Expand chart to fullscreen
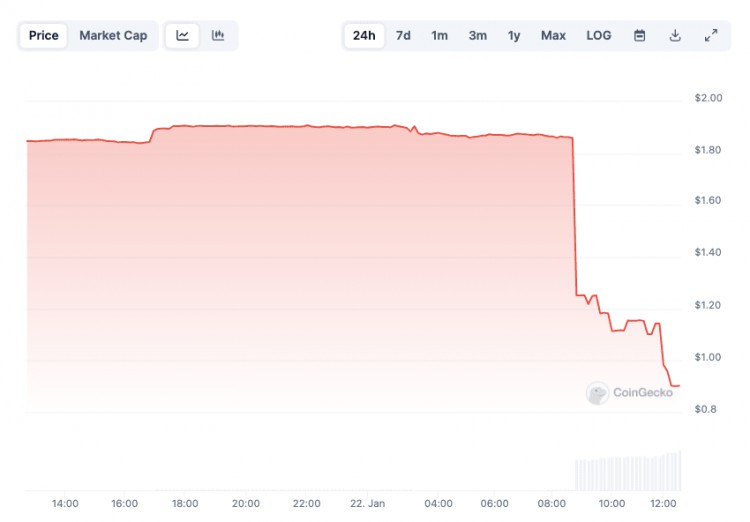750x522 pixels. point(711,35)
